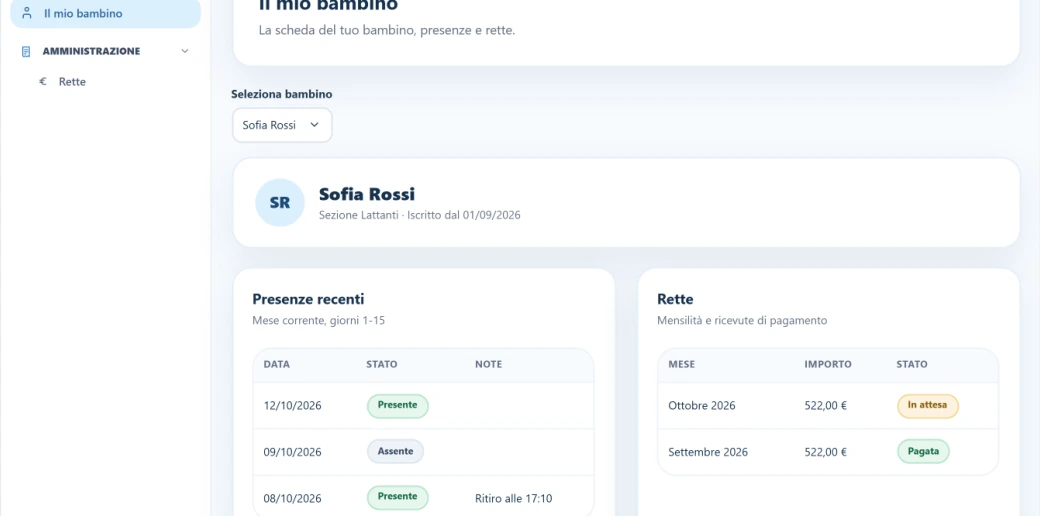Click the In attesa status badge
1040x517 pixels.
coord(928,406)
